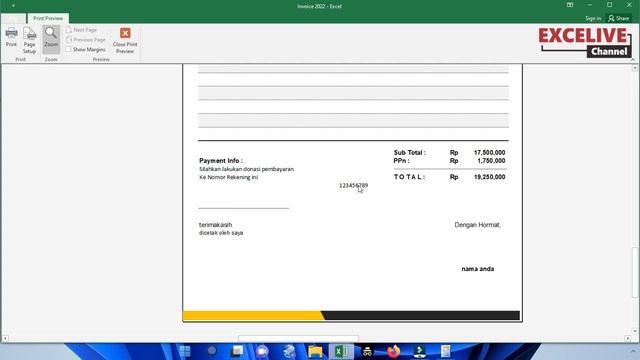
Task: Click the vertical scrollbar up arrow
Action: click(x=635, y=68)
